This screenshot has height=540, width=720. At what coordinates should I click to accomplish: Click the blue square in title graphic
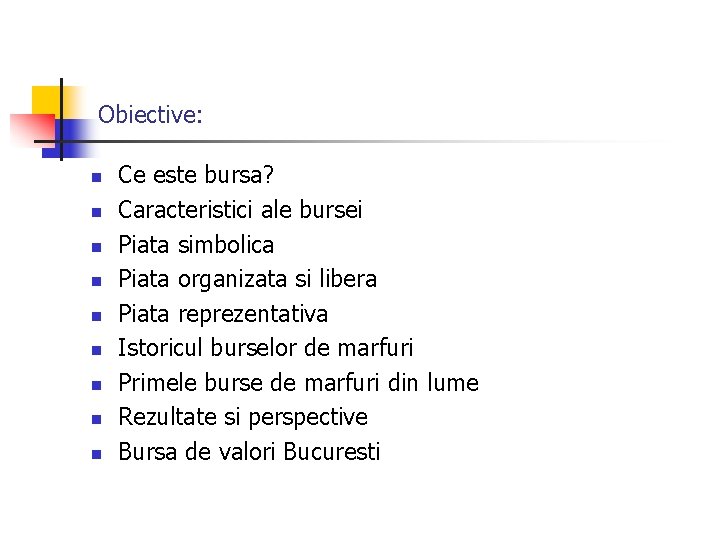coord(69,139)
